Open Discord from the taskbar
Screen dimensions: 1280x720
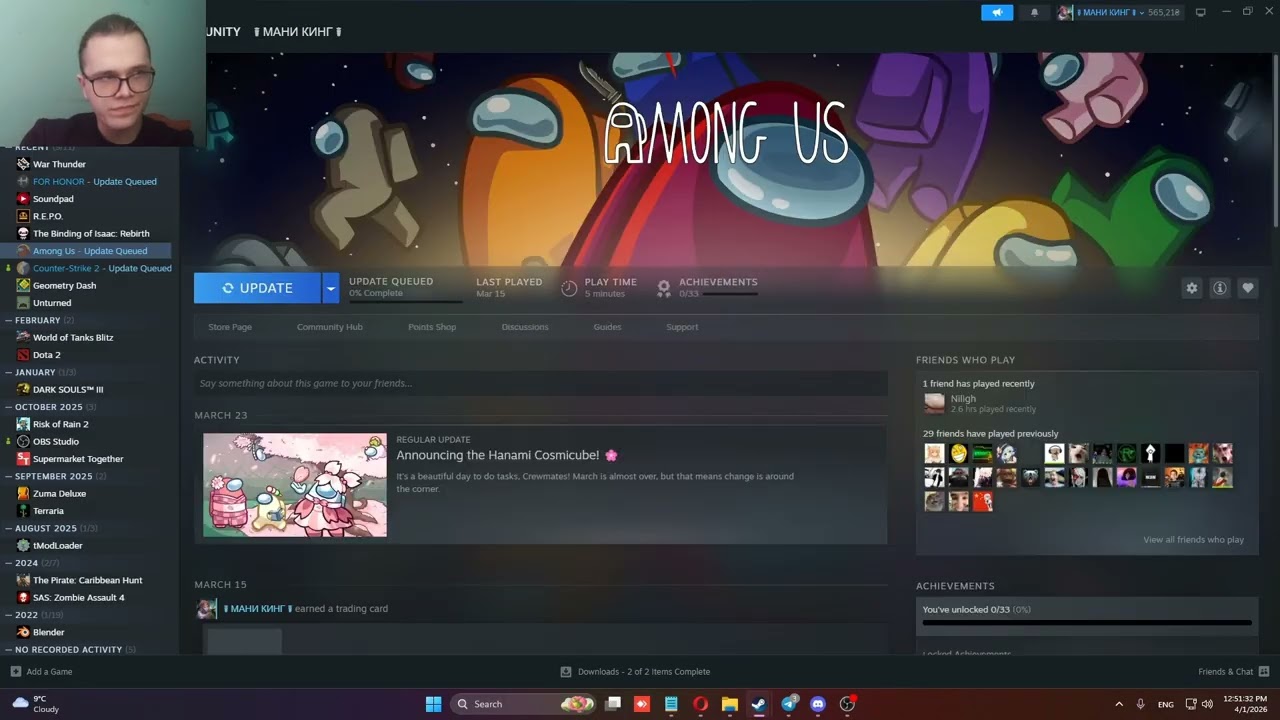click(x=818, y=704)
